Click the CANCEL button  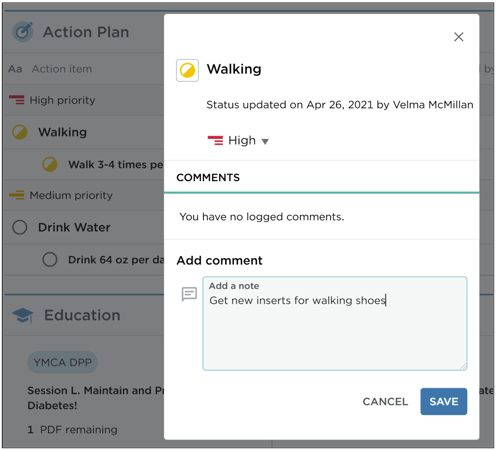[385, 401]
